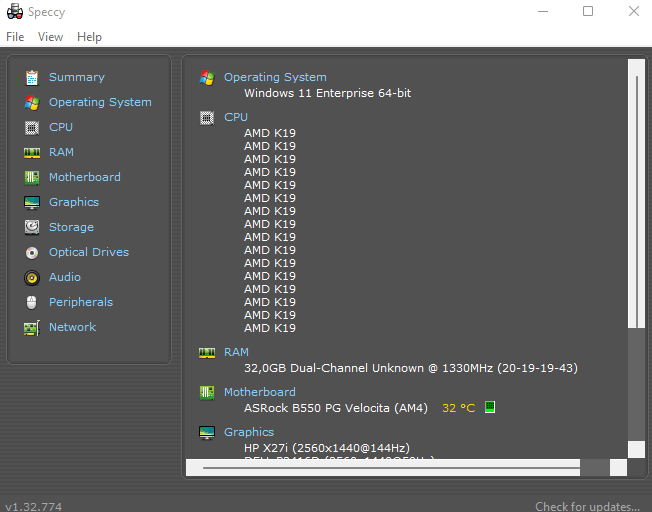Open Motherboard section from sidebar
The width and height of the screenshot is (652, 512).
(x=85, y=177)
